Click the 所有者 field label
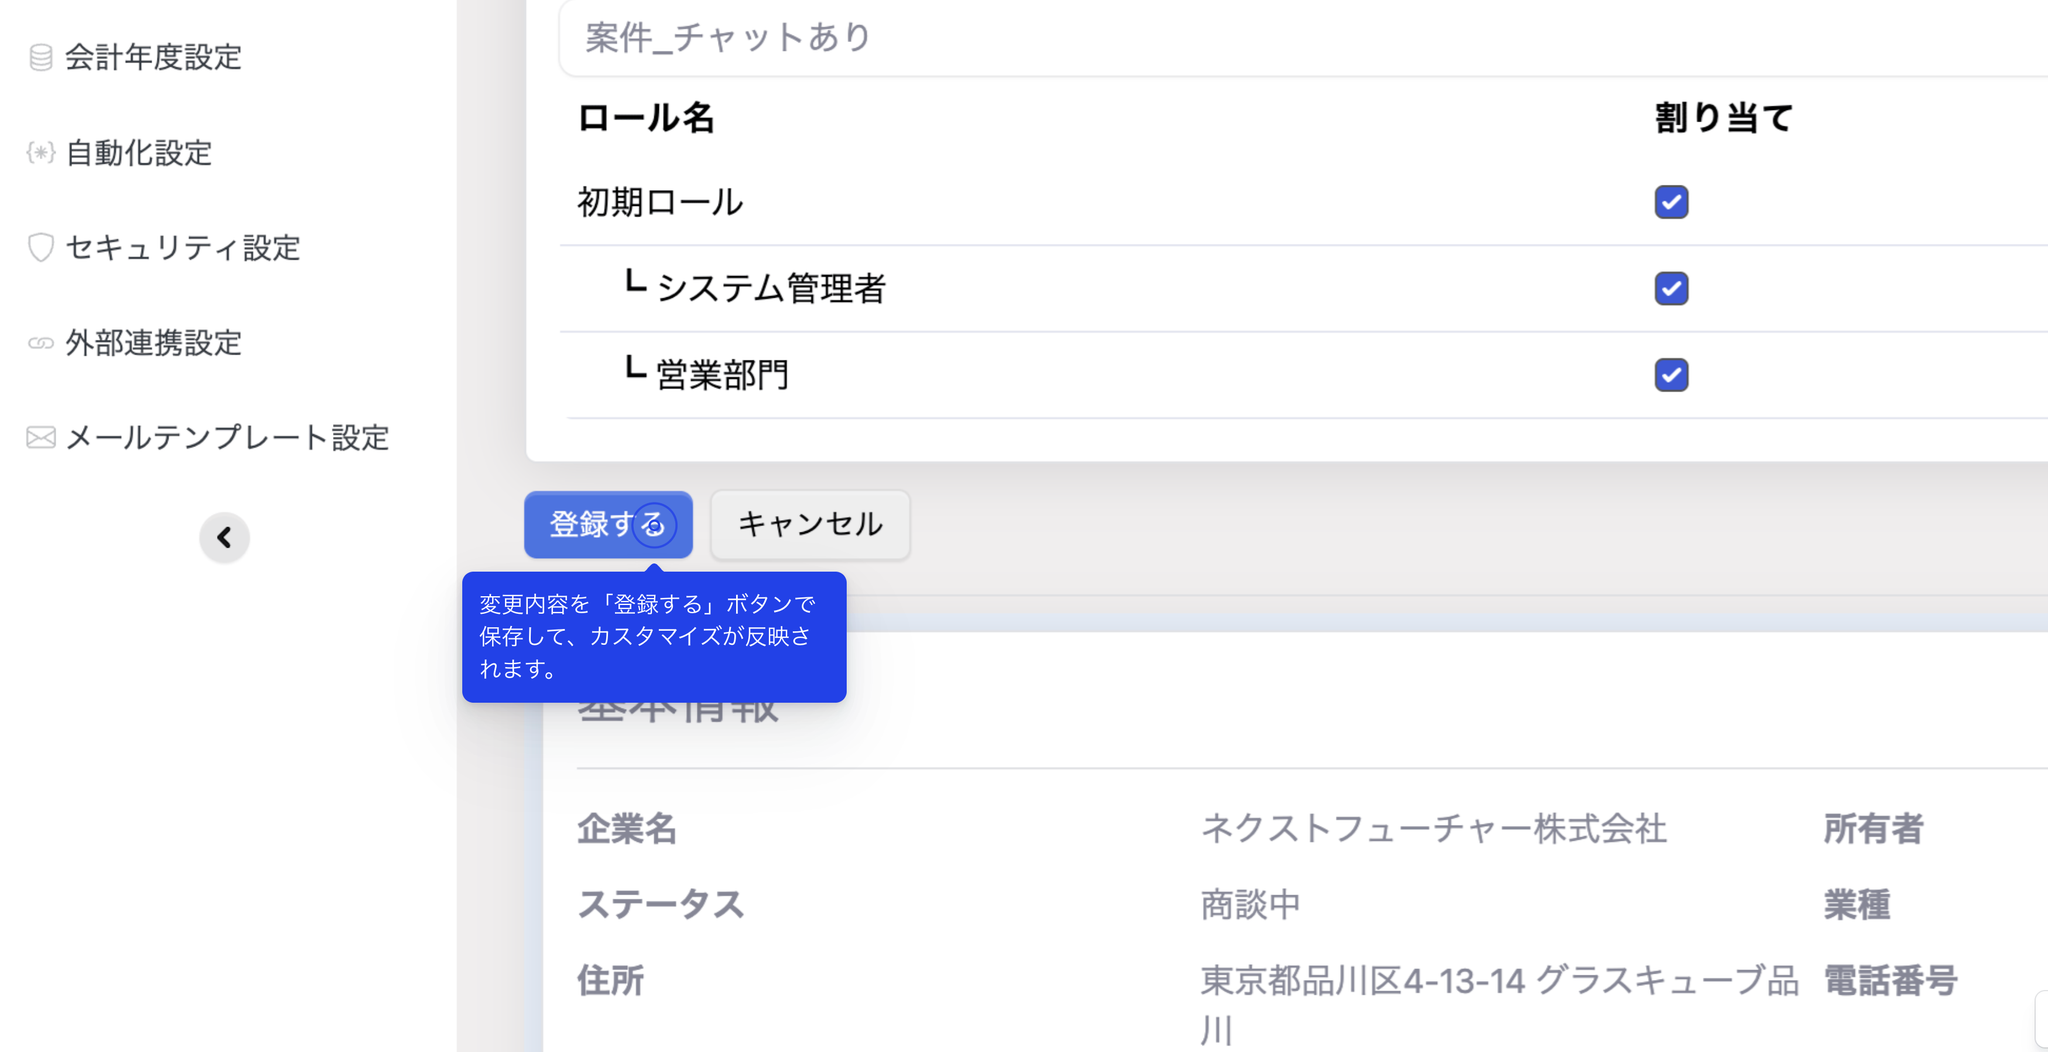This screenshot has height=1052, width=2048. click(1873, 828)
